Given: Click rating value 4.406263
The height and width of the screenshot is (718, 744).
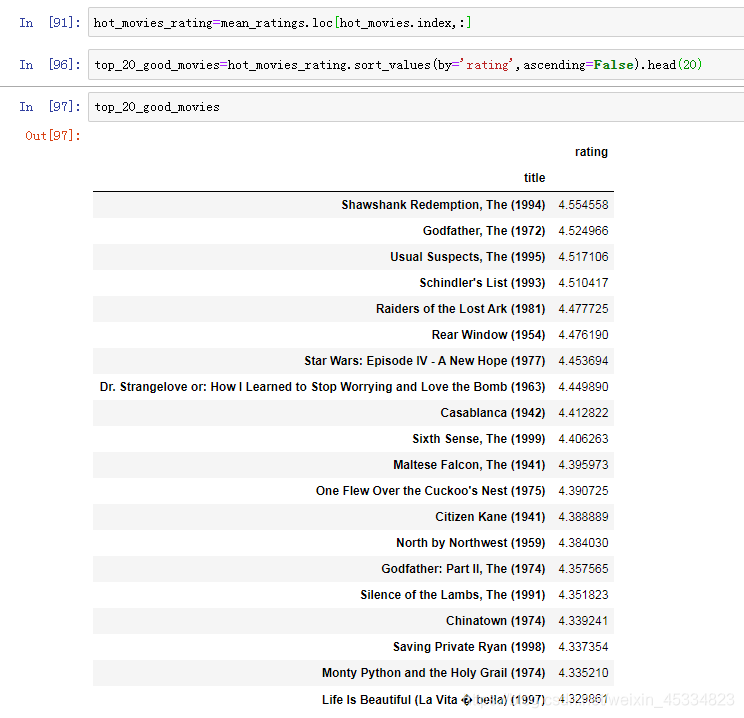Looking at the screenshot, I should pyautogui.click(x=583, y=439).
